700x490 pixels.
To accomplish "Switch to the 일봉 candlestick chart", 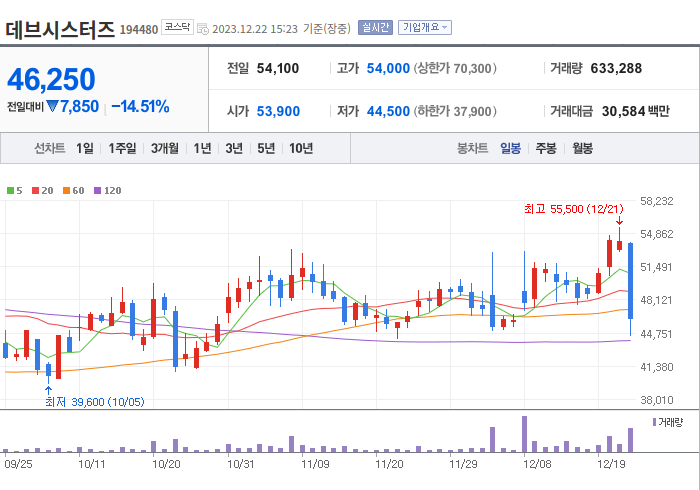I will 510,148.
